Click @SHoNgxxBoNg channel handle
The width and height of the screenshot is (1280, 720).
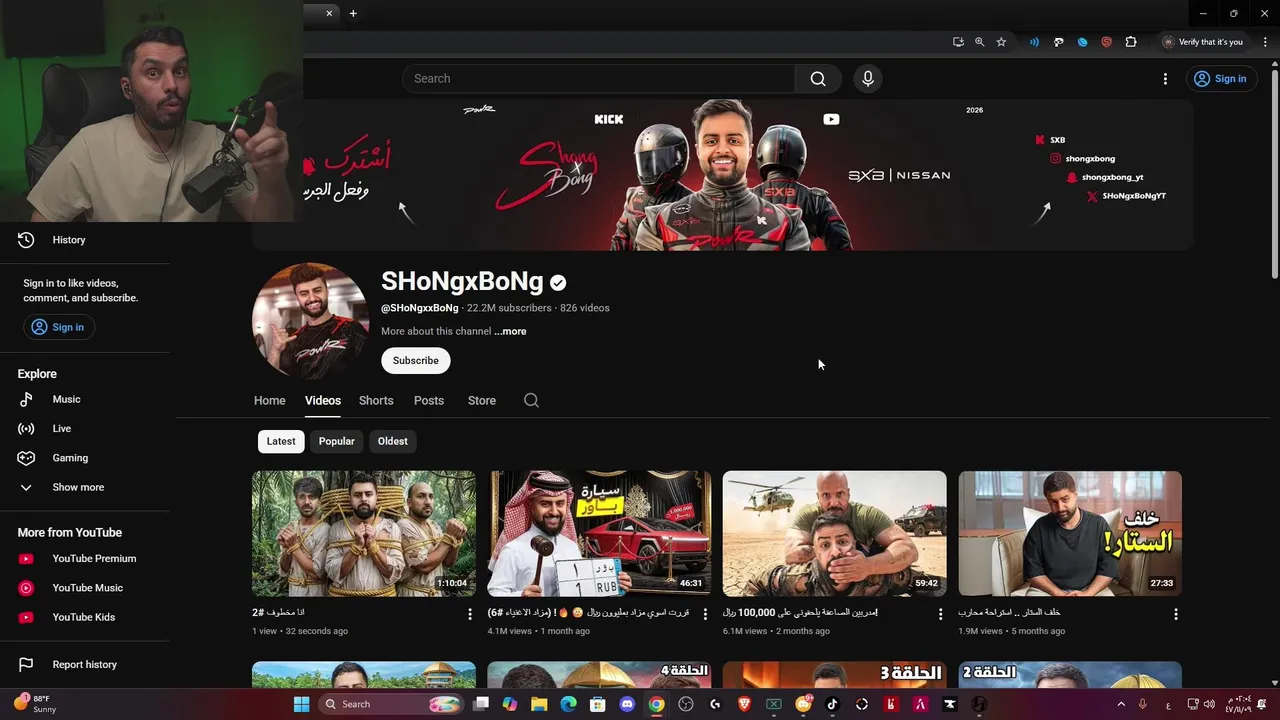click(x=420, y=308)
